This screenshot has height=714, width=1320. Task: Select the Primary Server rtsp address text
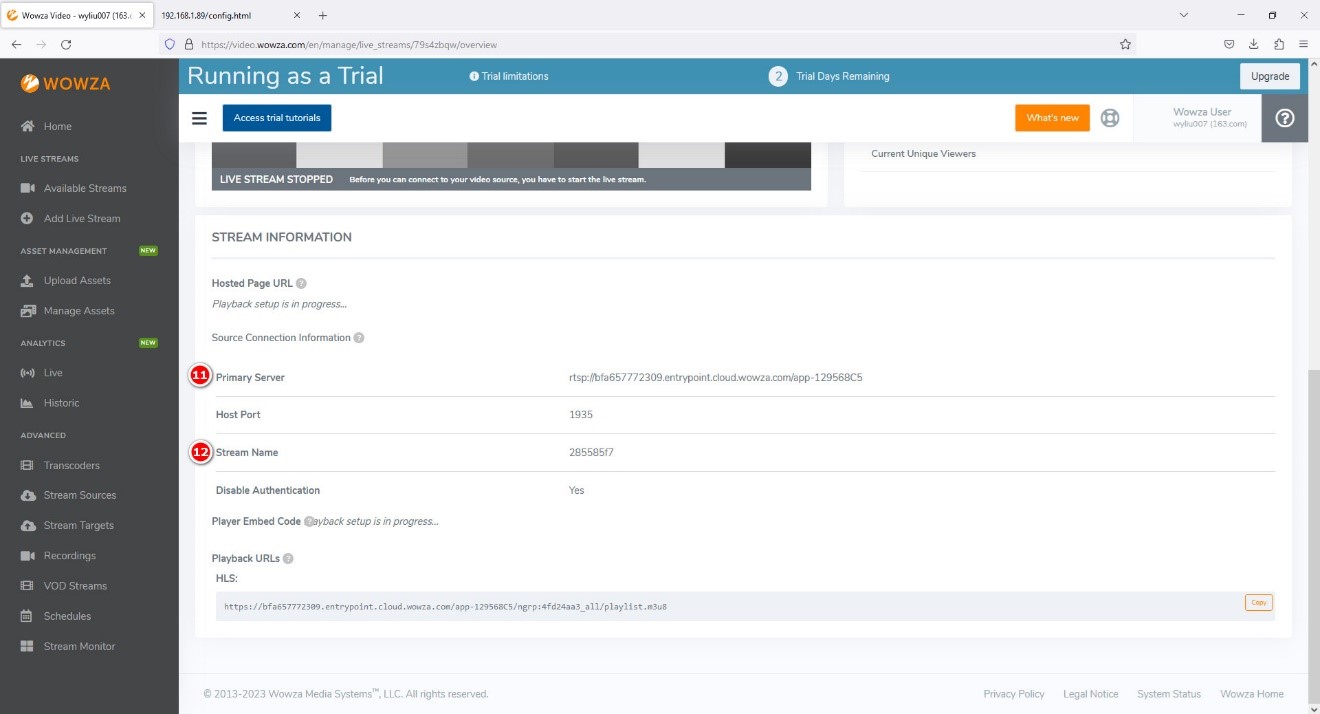[x=715, y=378]
